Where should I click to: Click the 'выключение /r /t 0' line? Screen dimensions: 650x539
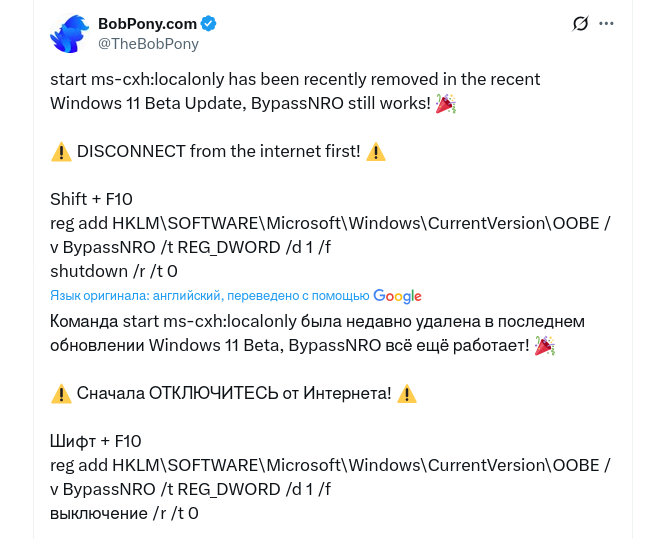124,513
